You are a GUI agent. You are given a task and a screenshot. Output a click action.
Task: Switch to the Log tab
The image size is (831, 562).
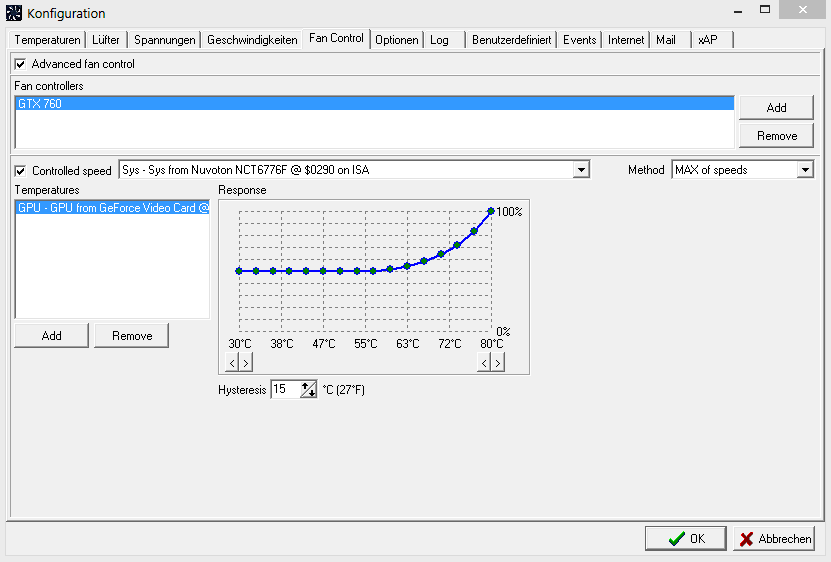point(444,40)
